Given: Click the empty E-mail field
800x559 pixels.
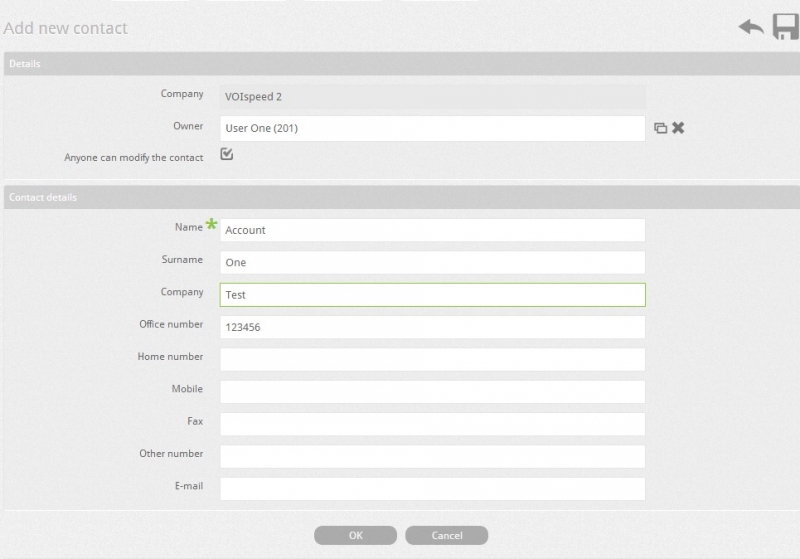Looking at the screenshot, I should [x=433, y=489].
